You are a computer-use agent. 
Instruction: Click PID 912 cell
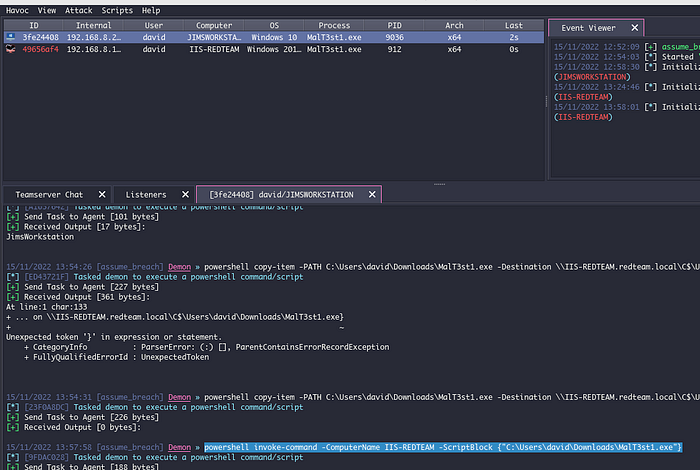click(394, 50)
